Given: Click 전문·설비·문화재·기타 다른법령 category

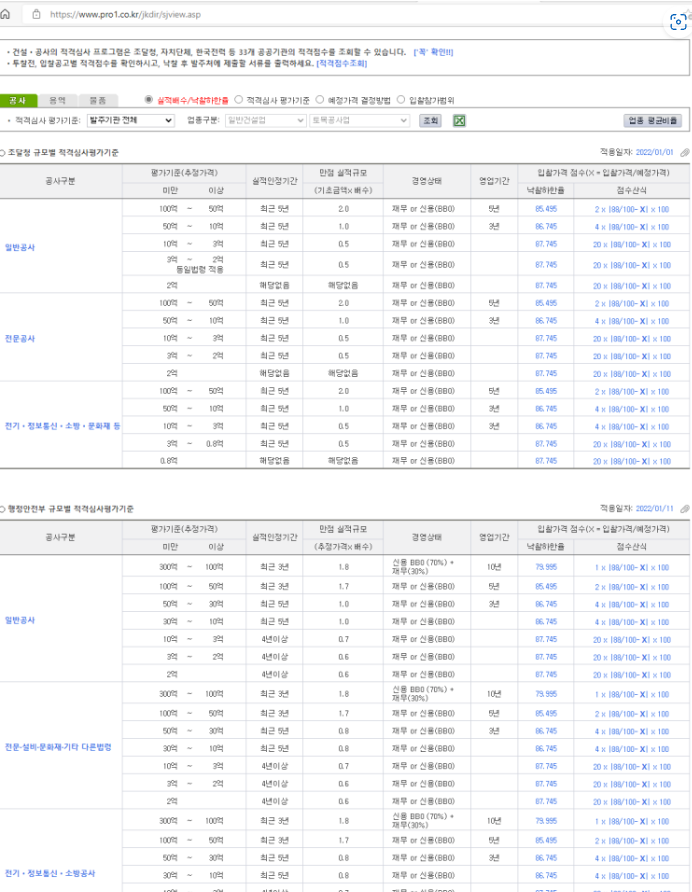Looking at the screenshot, I should (58, 747).
